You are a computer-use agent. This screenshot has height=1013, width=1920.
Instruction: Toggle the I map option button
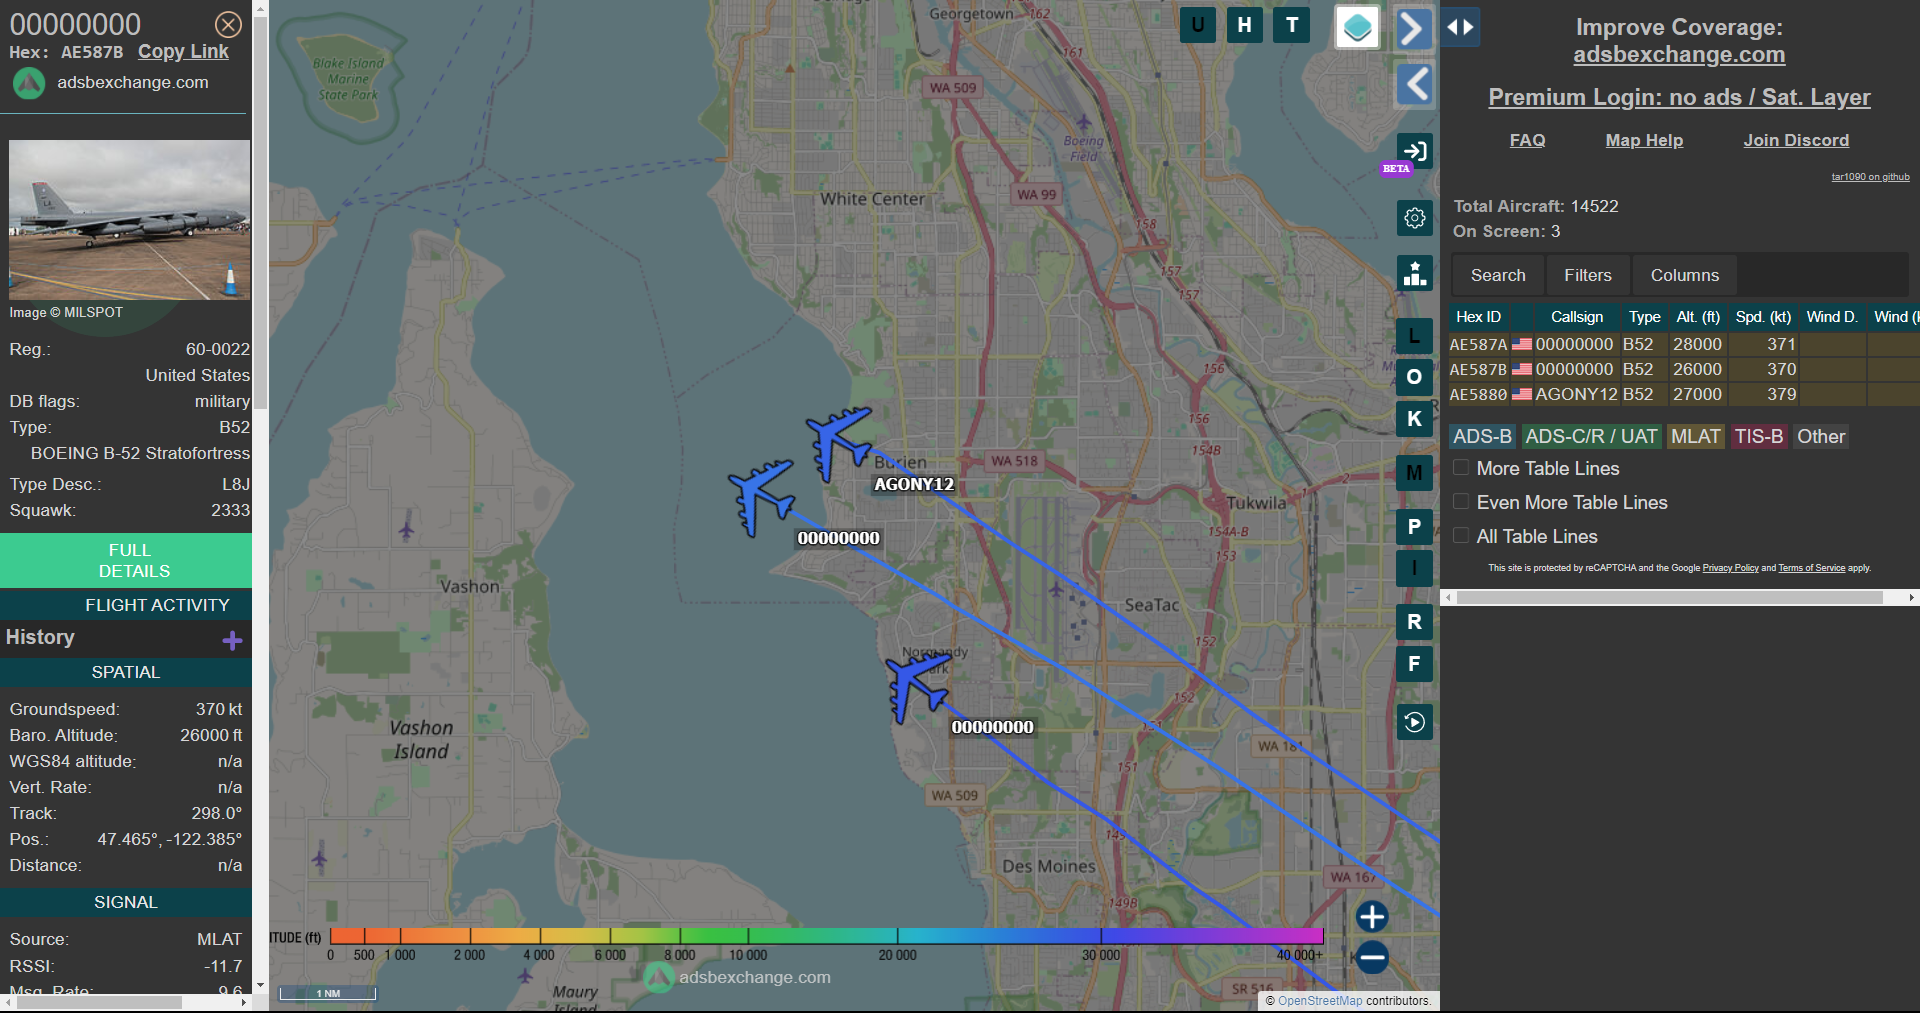pos(1414,568)
